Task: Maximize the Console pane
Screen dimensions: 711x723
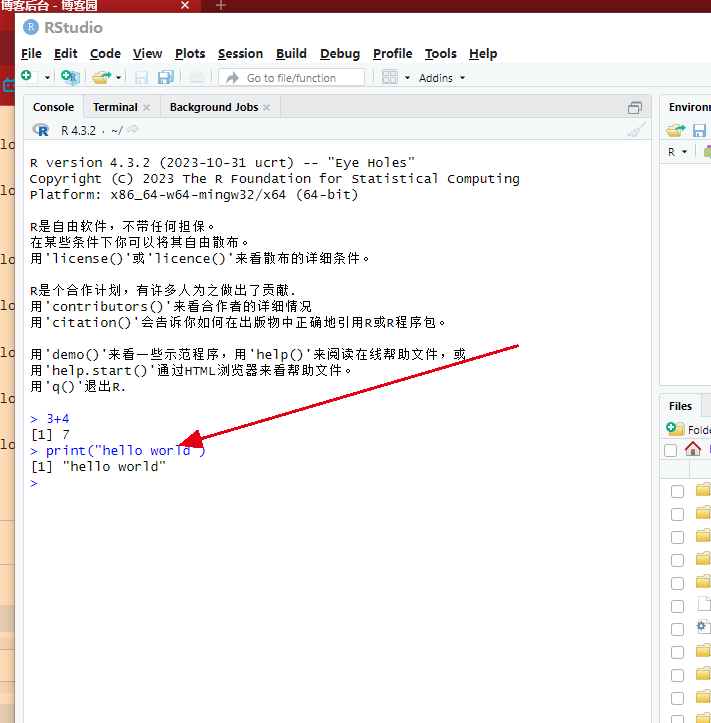Action: click(635, 108)
